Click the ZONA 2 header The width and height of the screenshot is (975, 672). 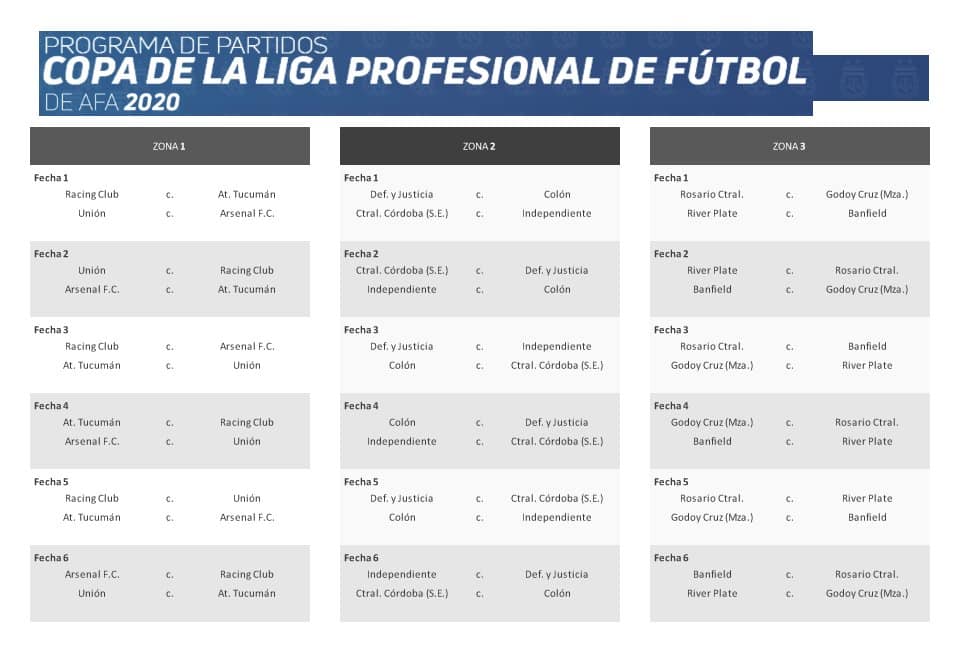[479, 146]
